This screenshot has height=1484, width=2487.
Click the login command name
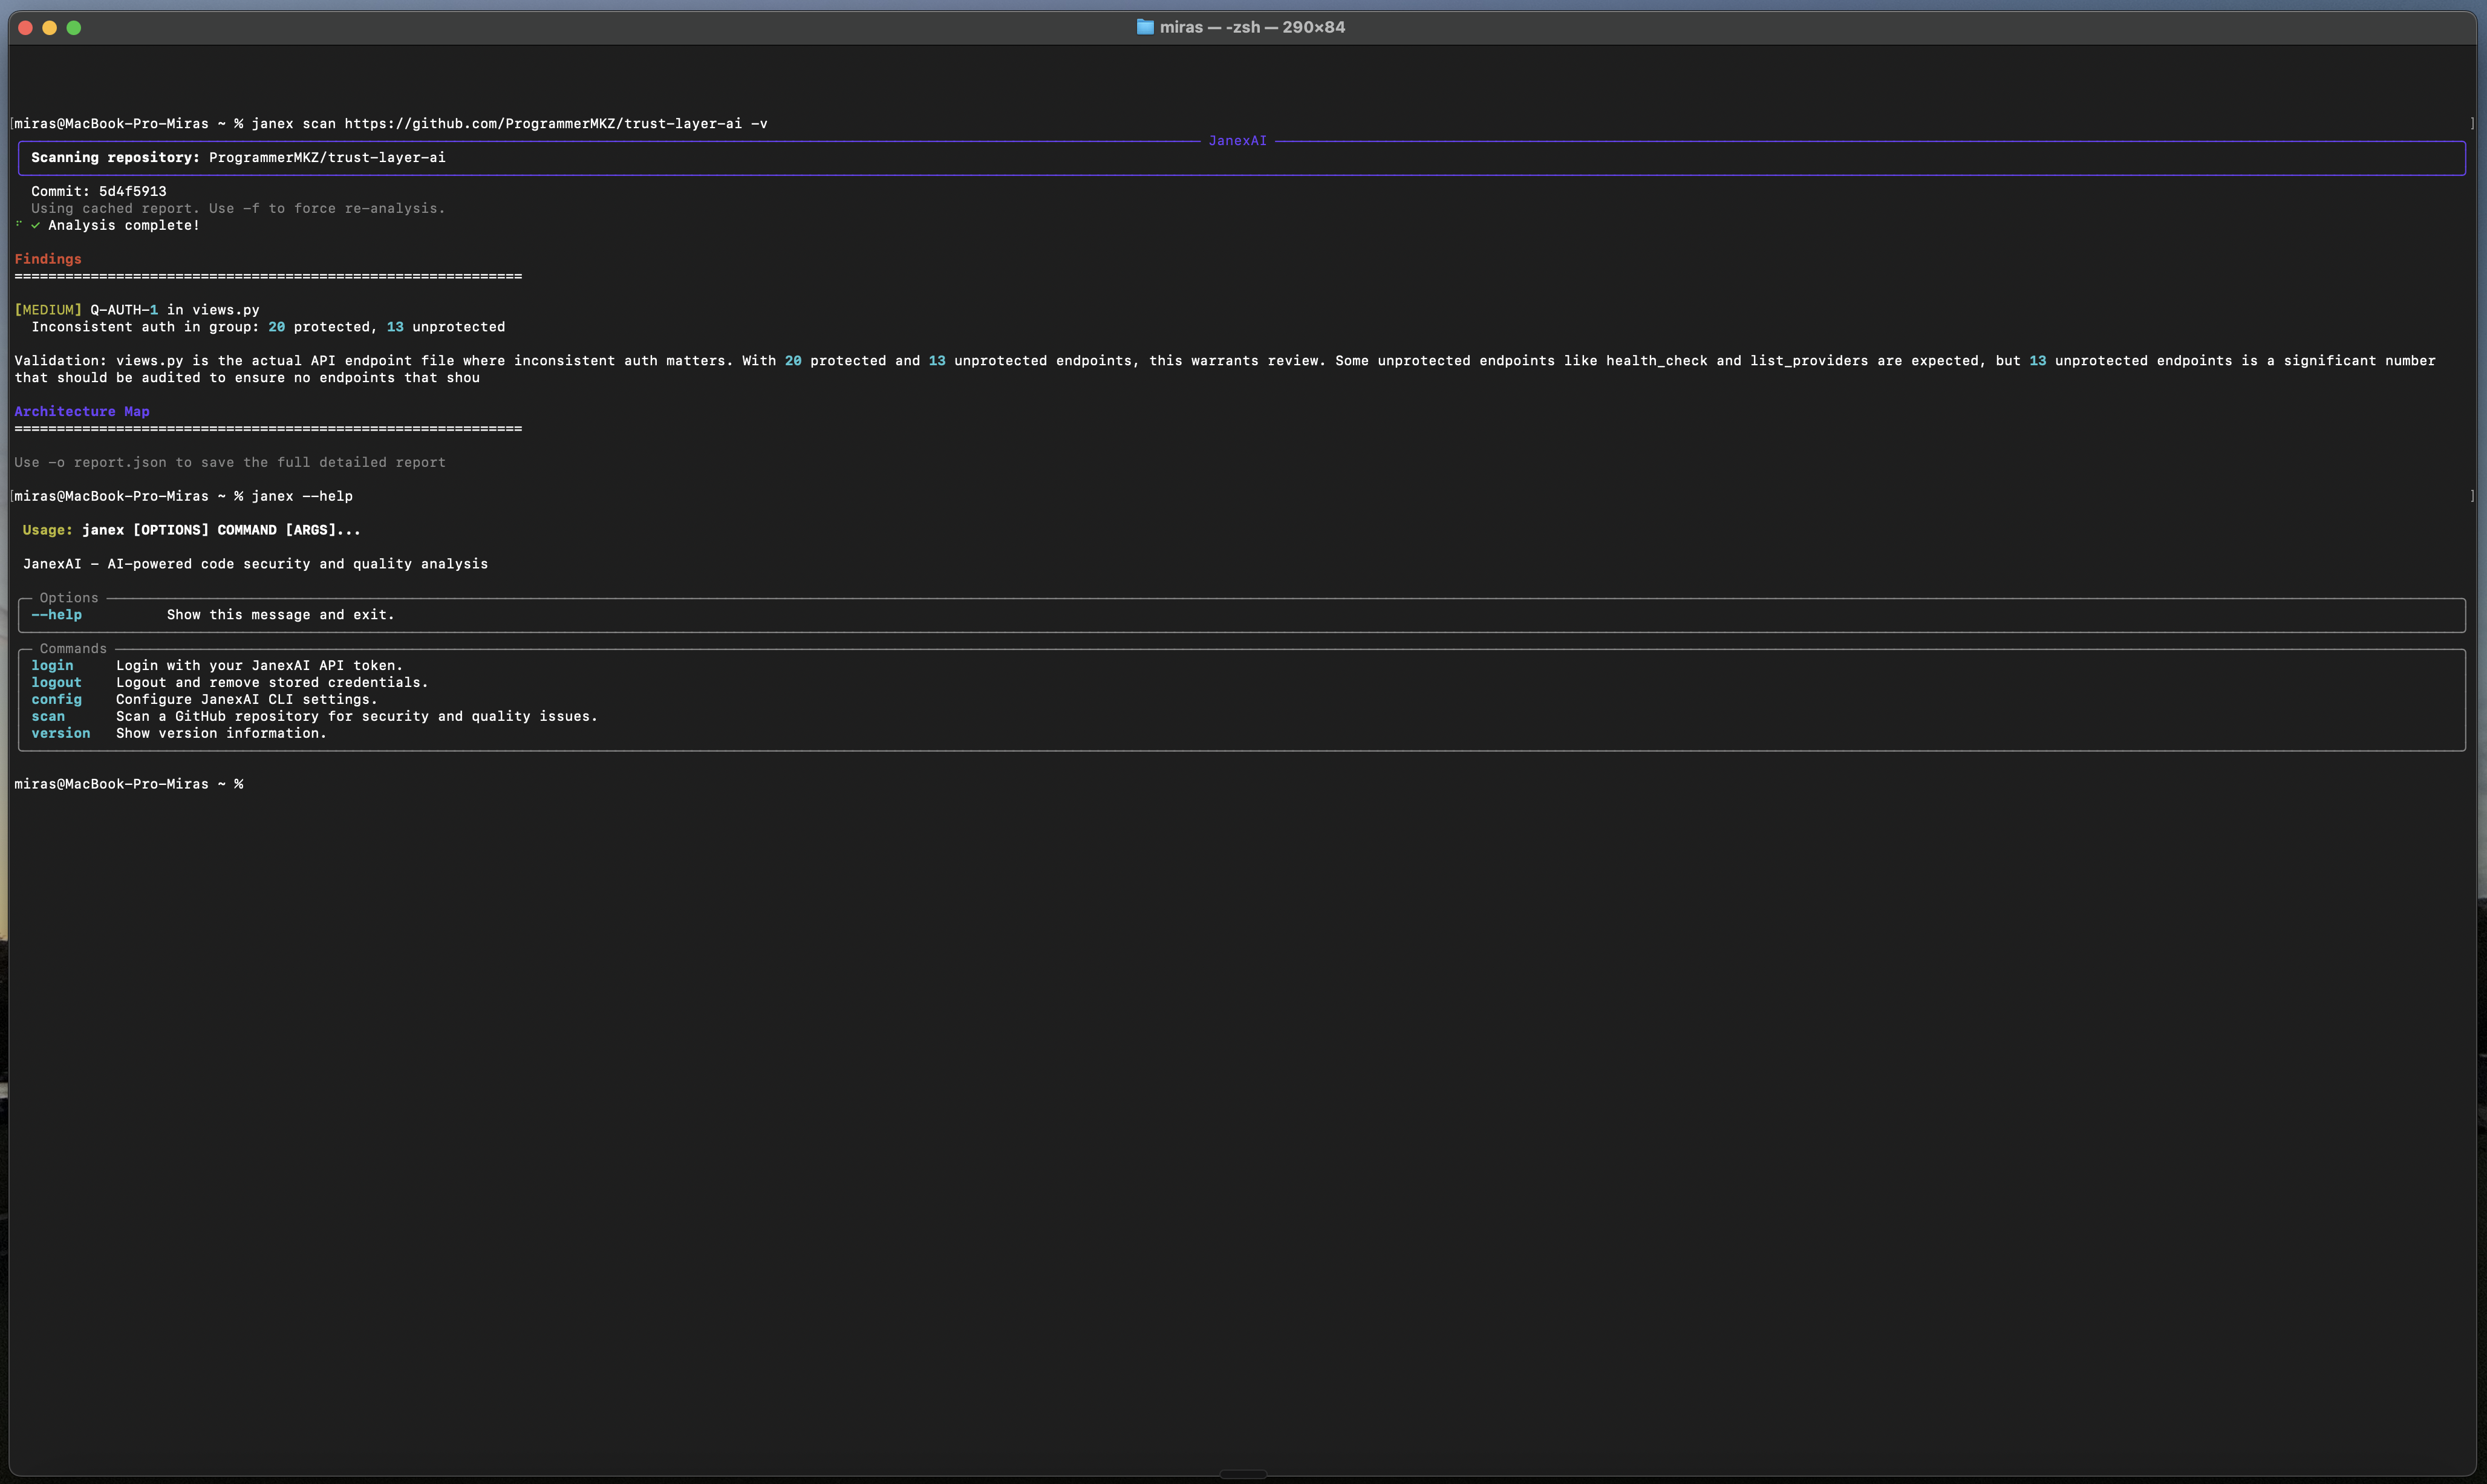52,666
